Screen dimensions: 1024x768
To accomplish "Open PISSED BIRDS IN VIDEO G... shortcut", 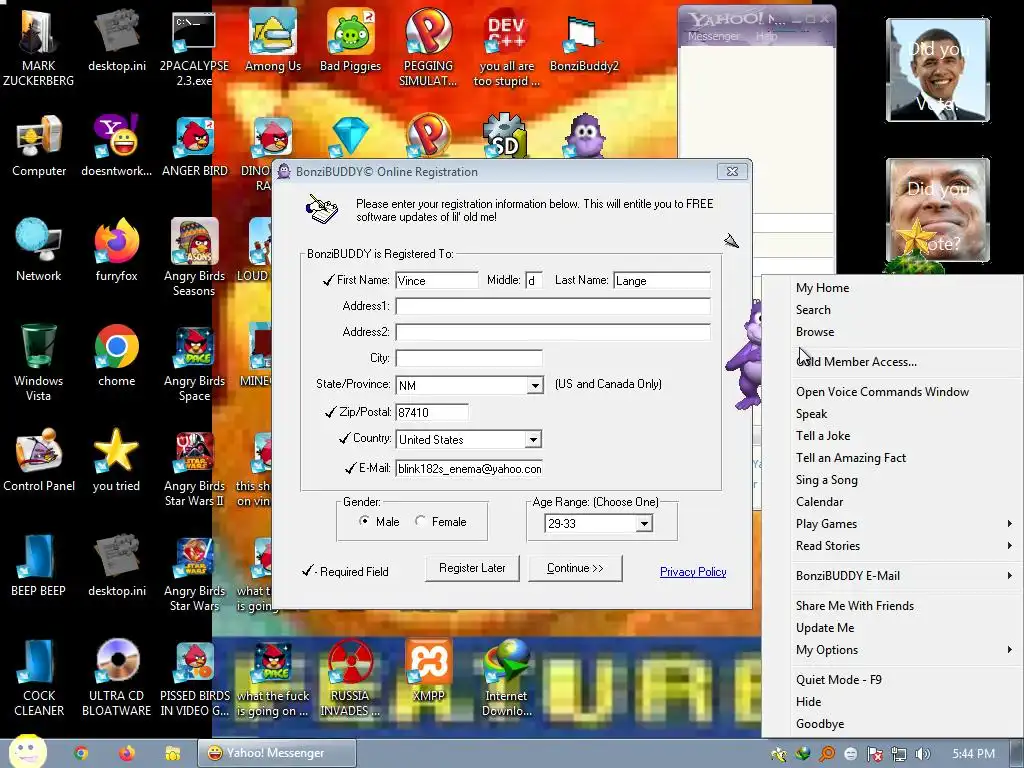I will point(195,677).
